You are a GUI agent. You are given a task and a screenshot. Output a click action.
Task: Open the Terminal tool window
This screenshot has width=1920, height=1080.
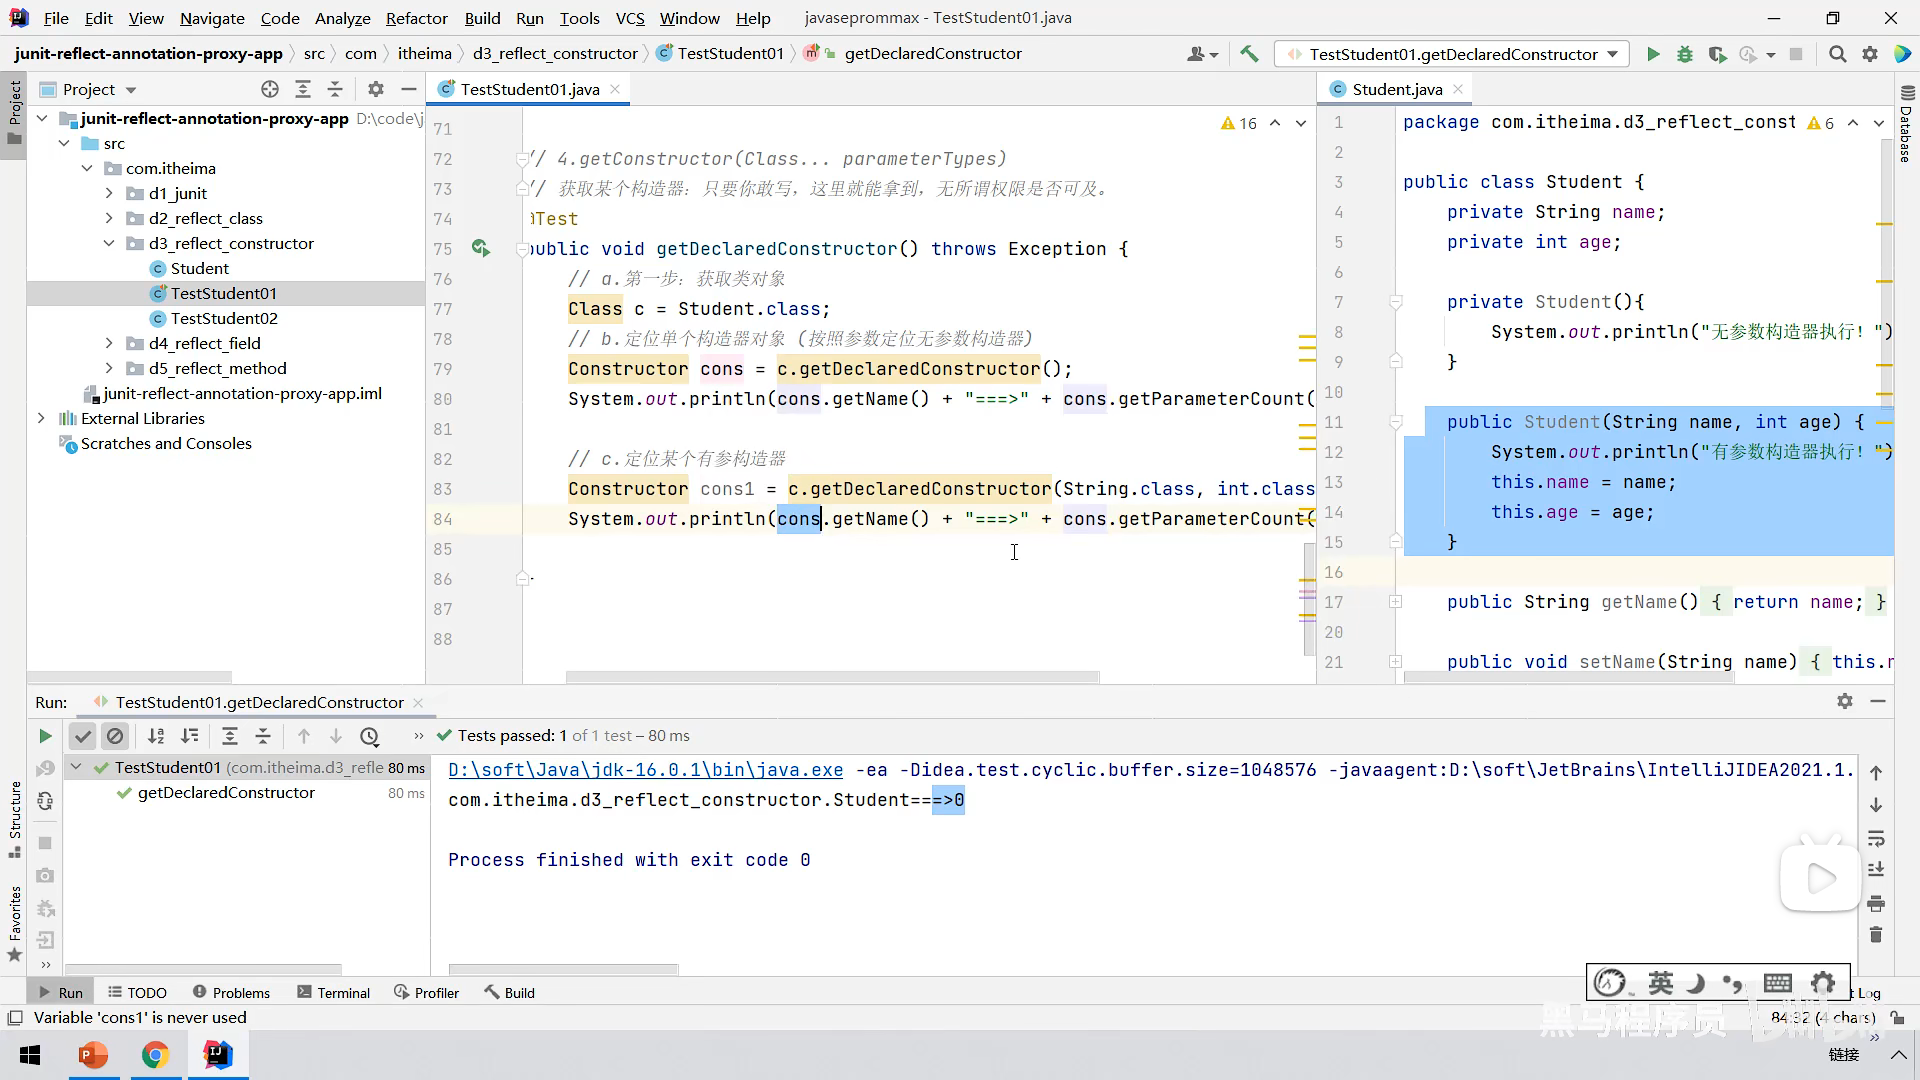coord(333,992)
